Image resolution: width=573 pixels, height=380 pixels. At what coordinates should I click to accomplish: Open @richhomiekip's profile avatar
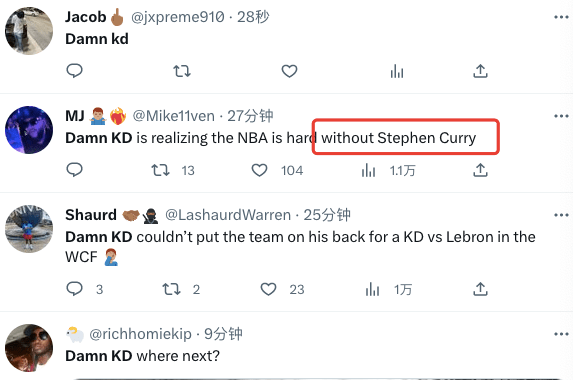click(29, 348)
